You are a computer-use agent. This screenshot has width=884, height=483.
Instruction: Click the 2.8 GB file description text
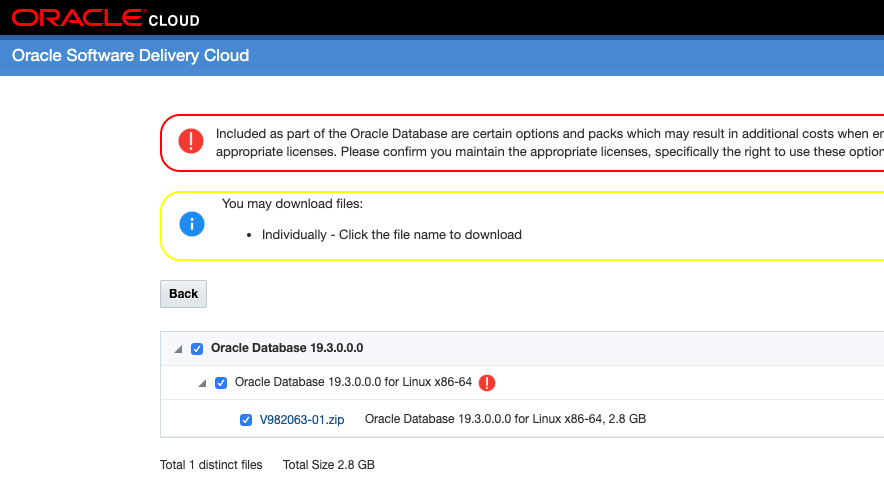pos(505,419)
